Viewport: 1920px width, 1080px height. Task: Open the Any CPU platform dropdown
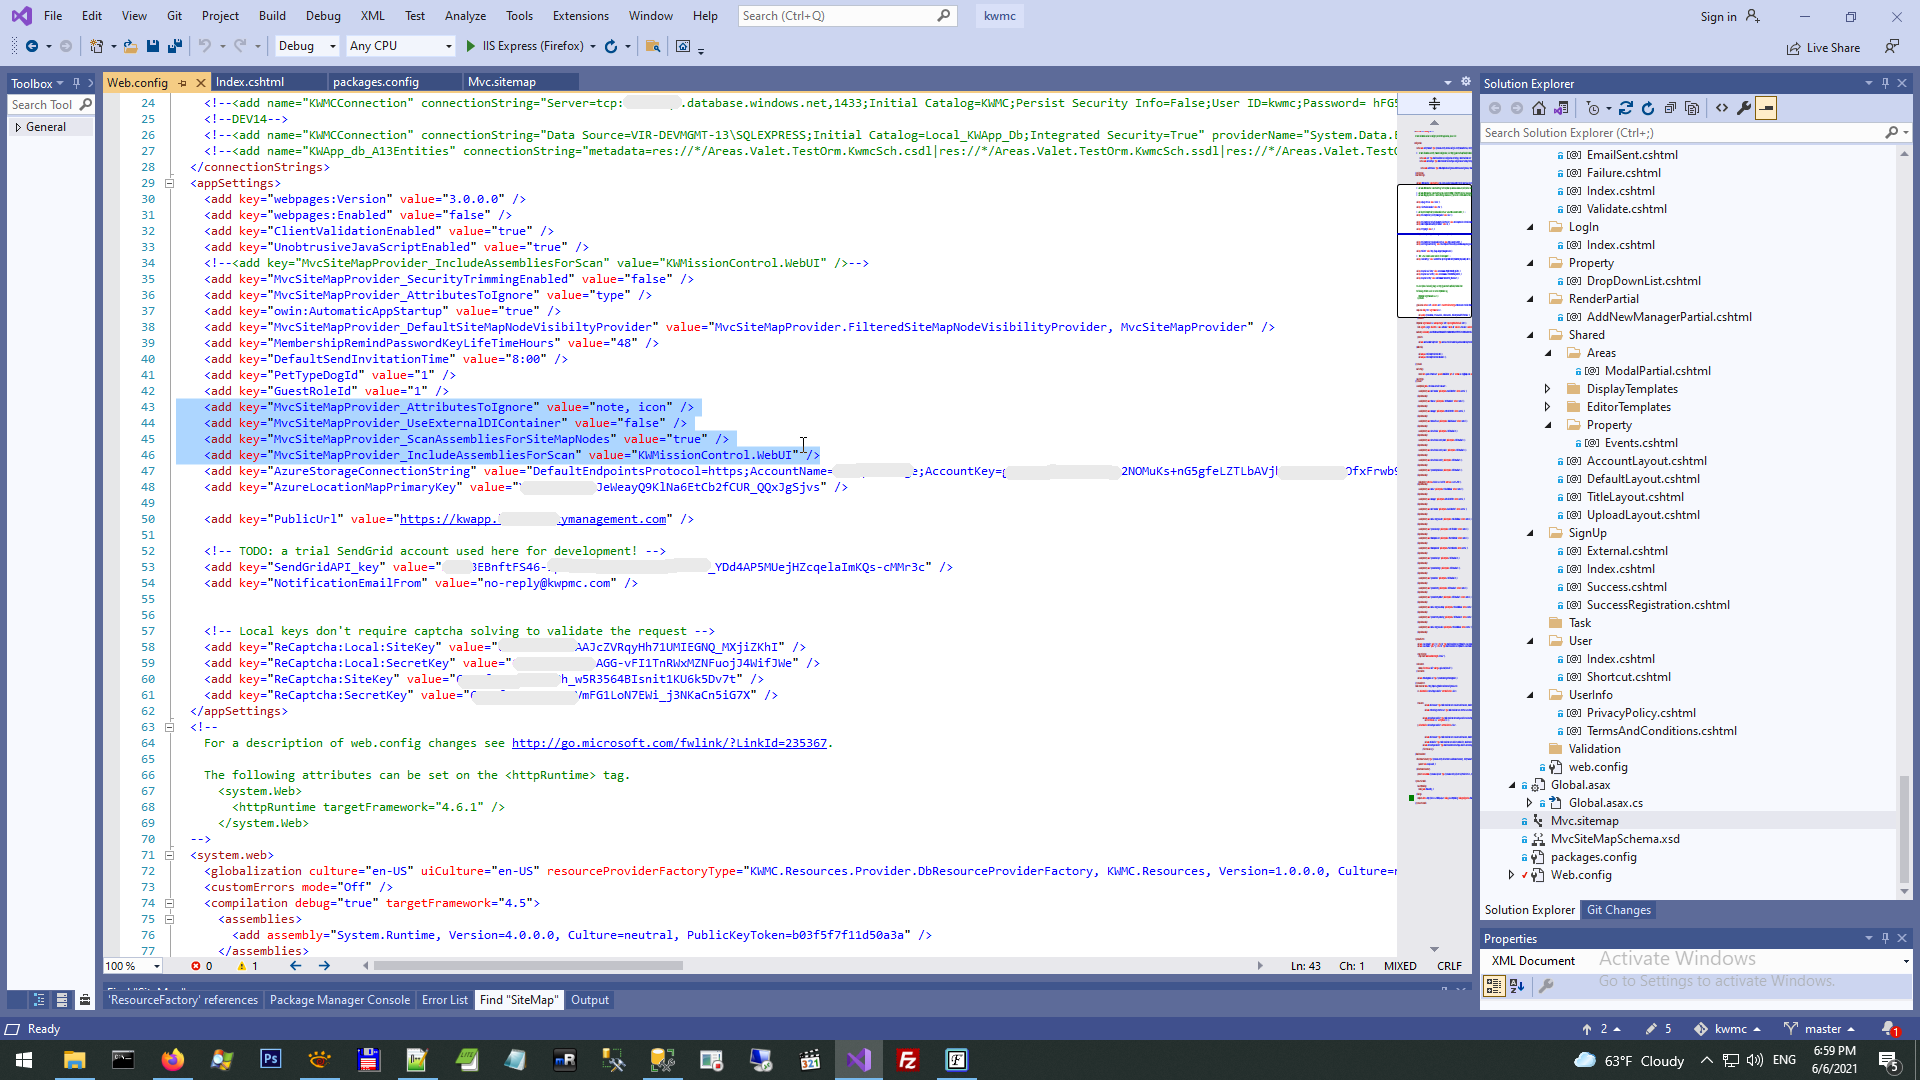coord(447,46)
